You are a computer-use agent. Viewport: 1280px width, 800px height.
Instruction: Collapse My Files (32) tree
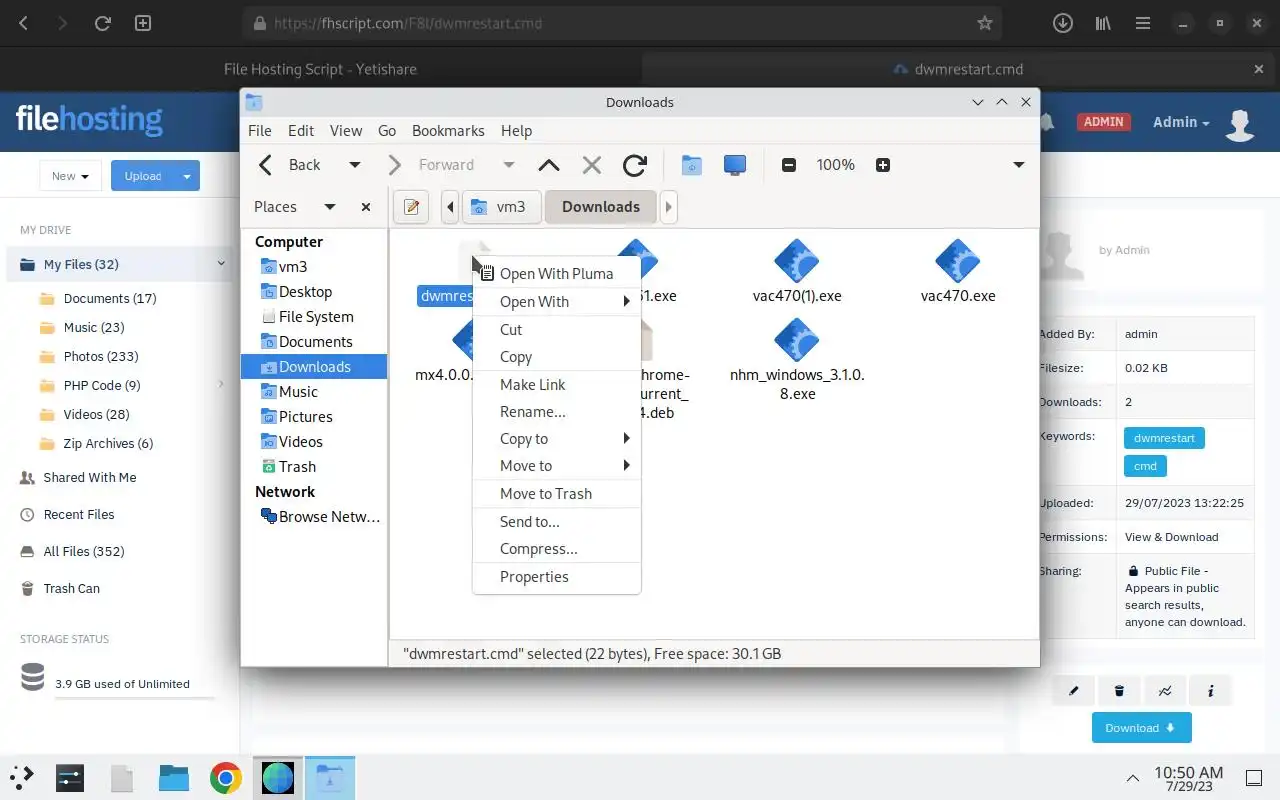221,264
